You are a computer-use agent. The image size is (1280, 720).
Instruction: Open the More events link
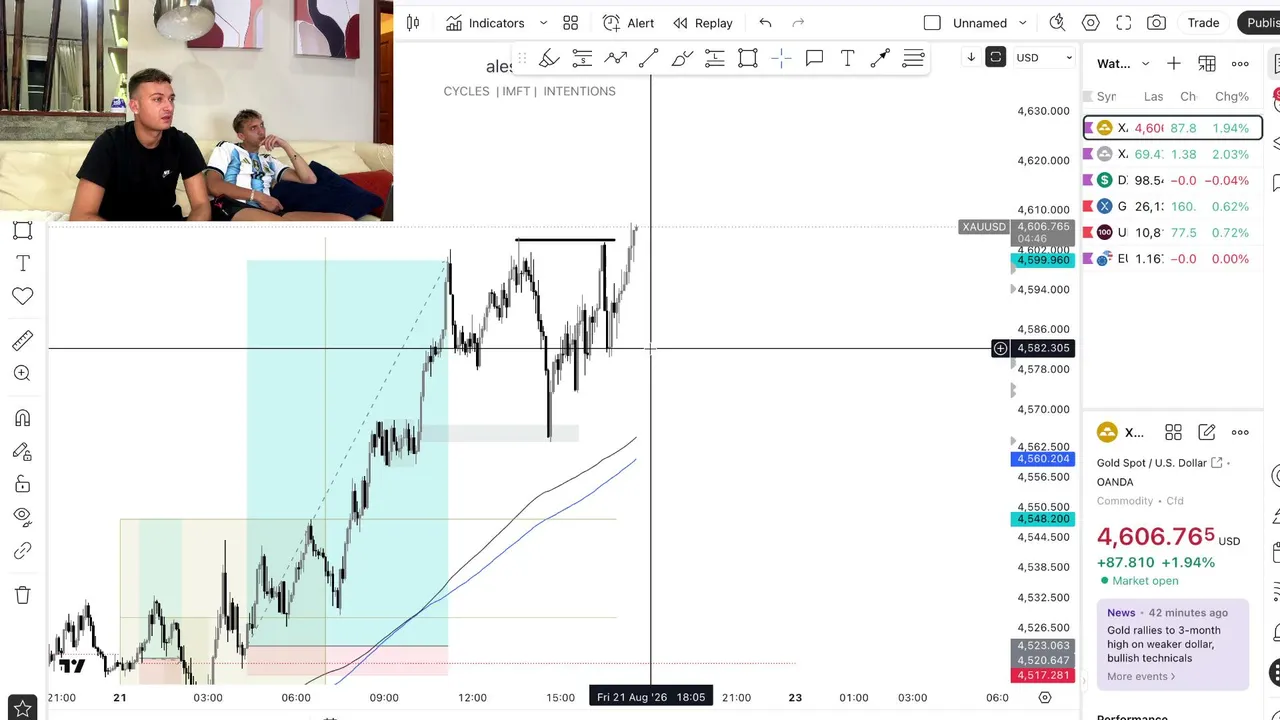[1141, 676]
